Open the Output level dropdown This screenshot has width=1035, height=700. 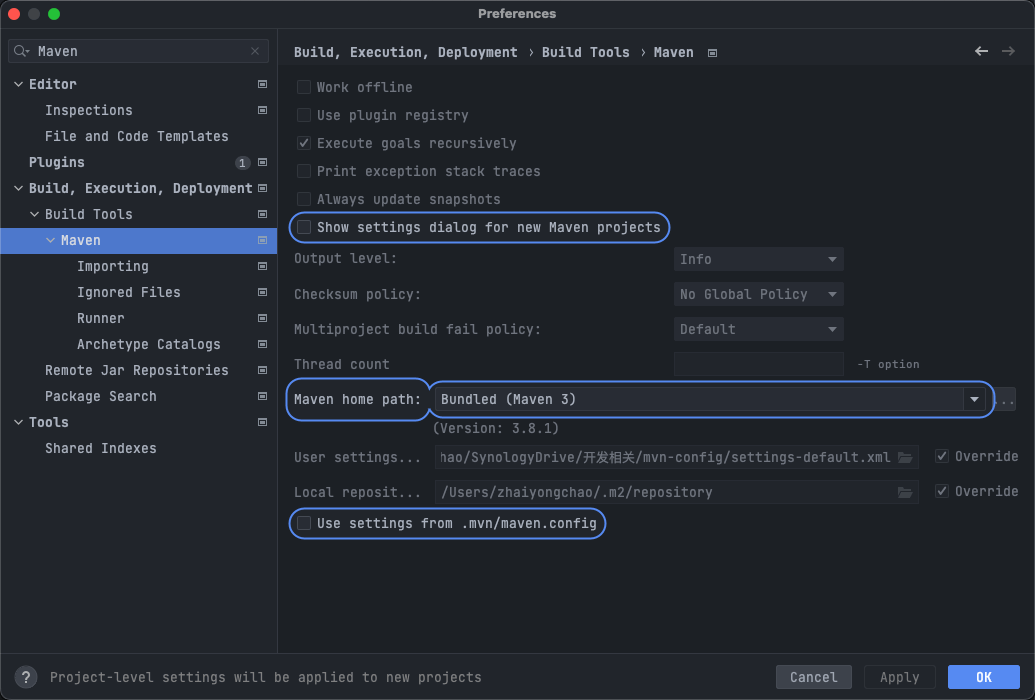(758, 259)
